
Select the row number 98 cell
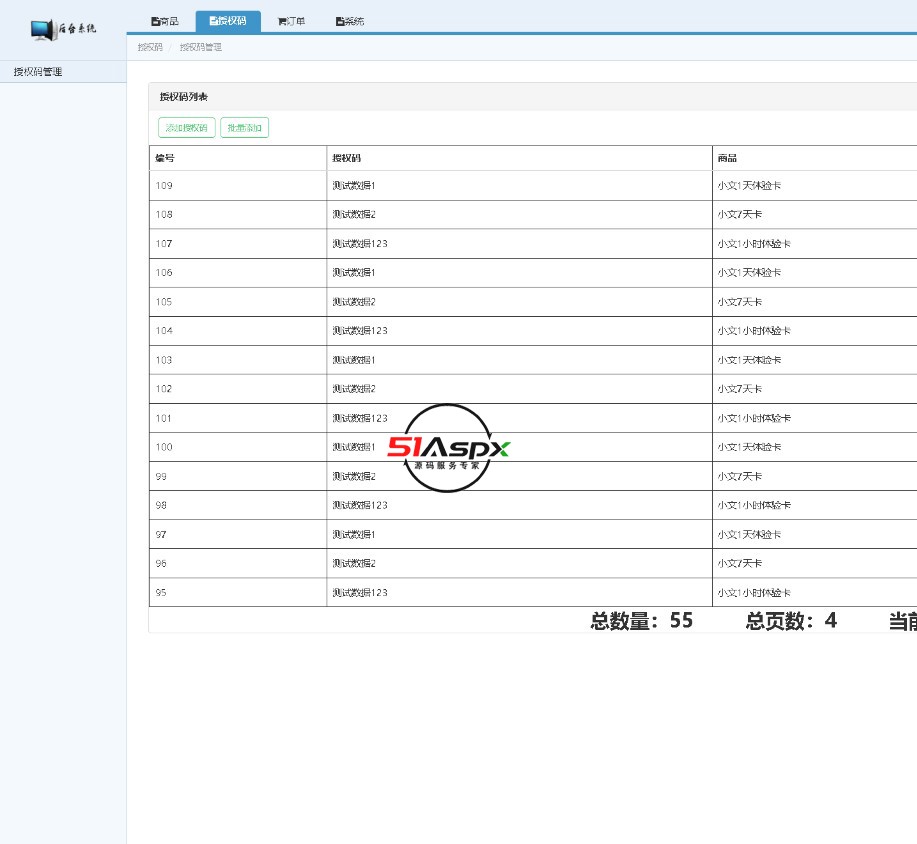tap(238, 505)
